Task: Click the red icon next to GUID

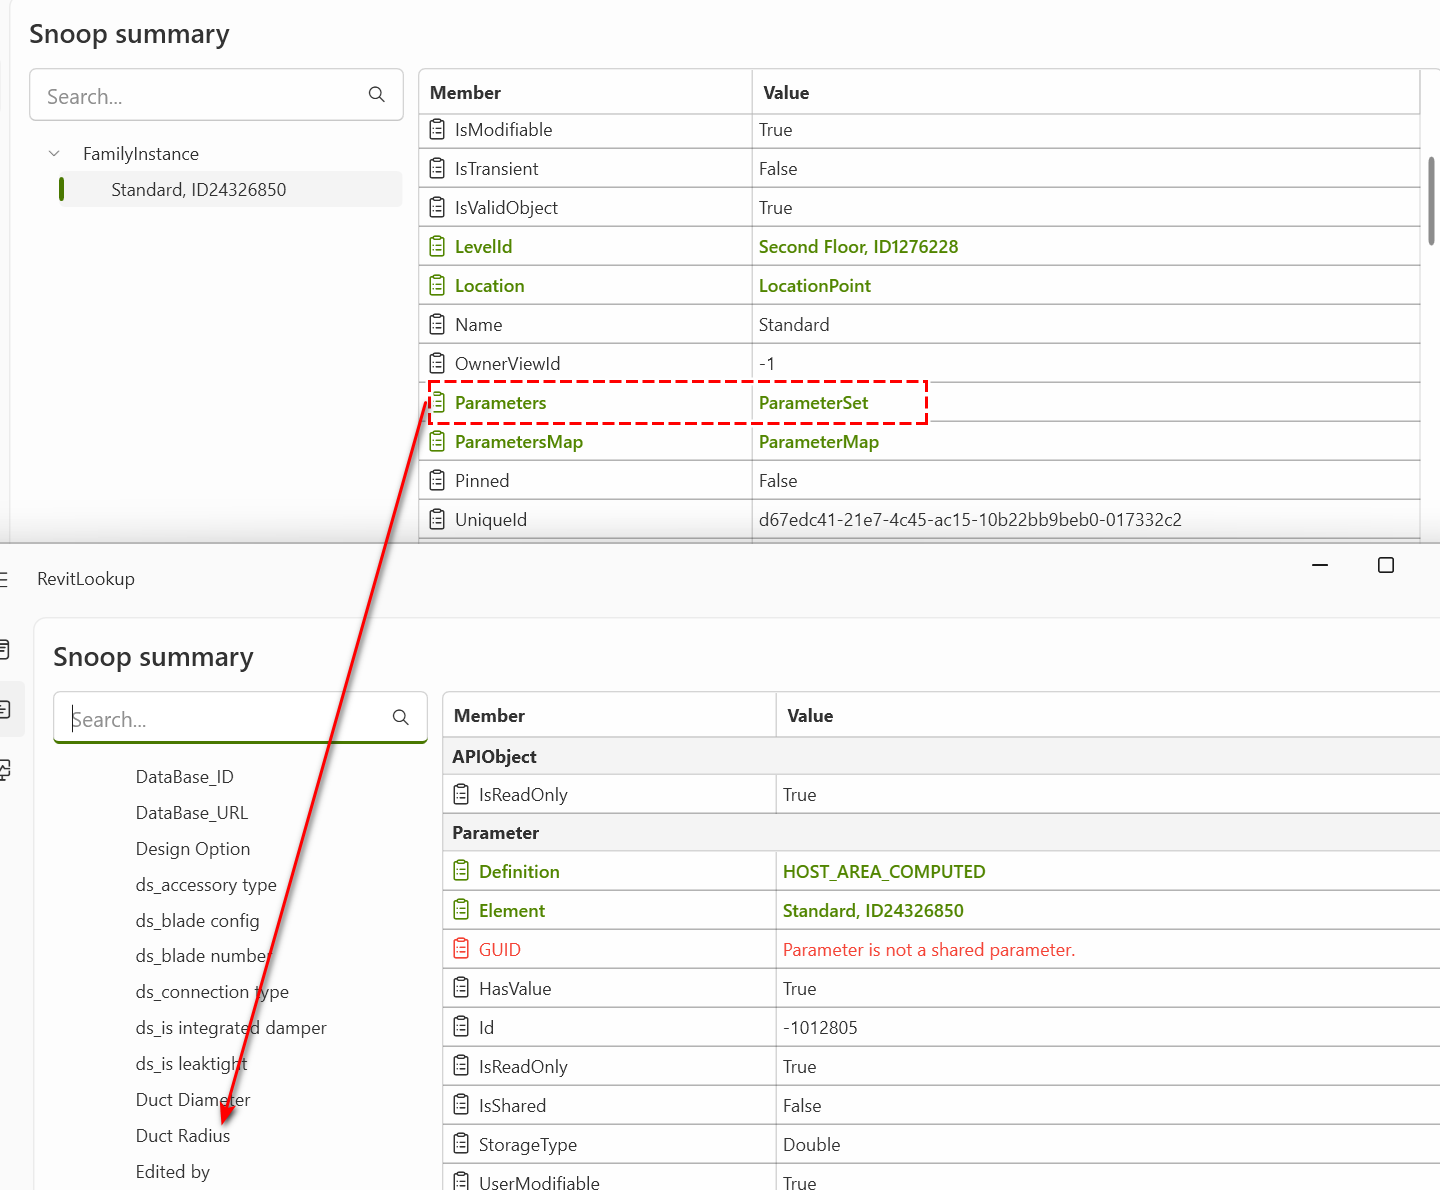Action: (x=461, y=949)
